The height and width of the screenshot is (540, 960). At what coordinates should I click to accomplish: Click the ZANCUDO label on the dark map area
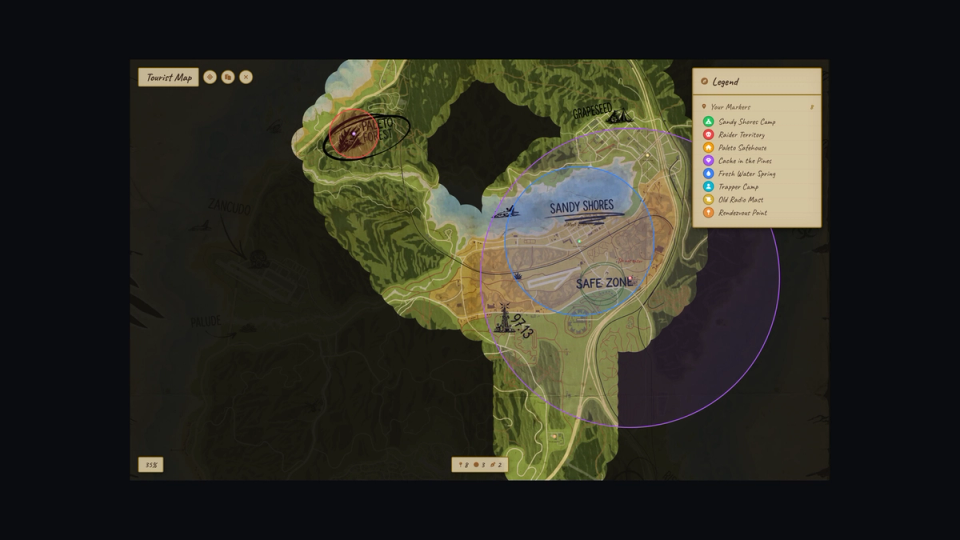229,207
